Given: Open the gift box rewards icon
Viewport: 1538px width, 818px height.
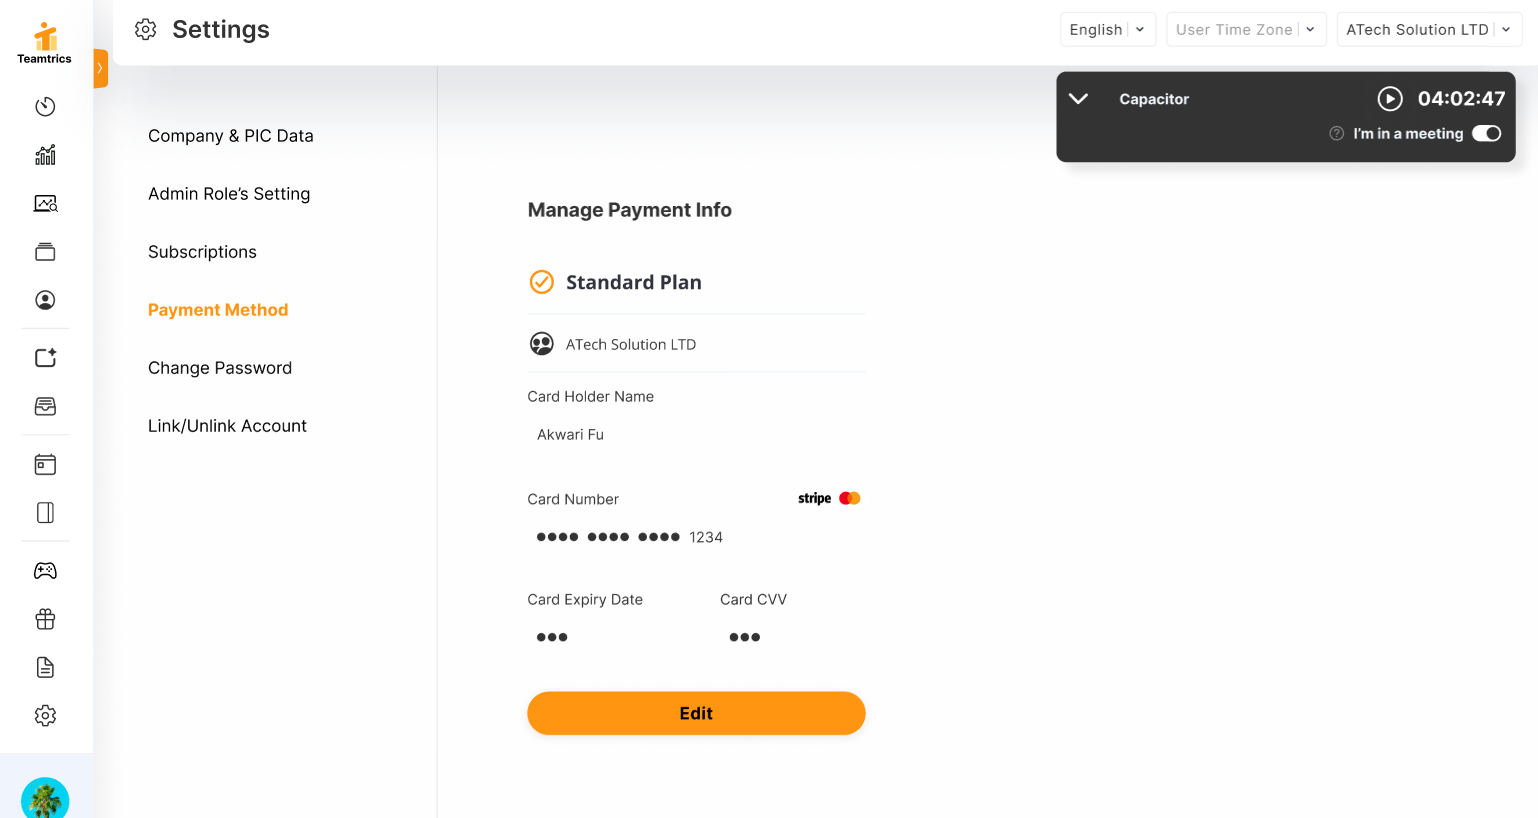Looking at the screenshot, I should tap(45, 619).
